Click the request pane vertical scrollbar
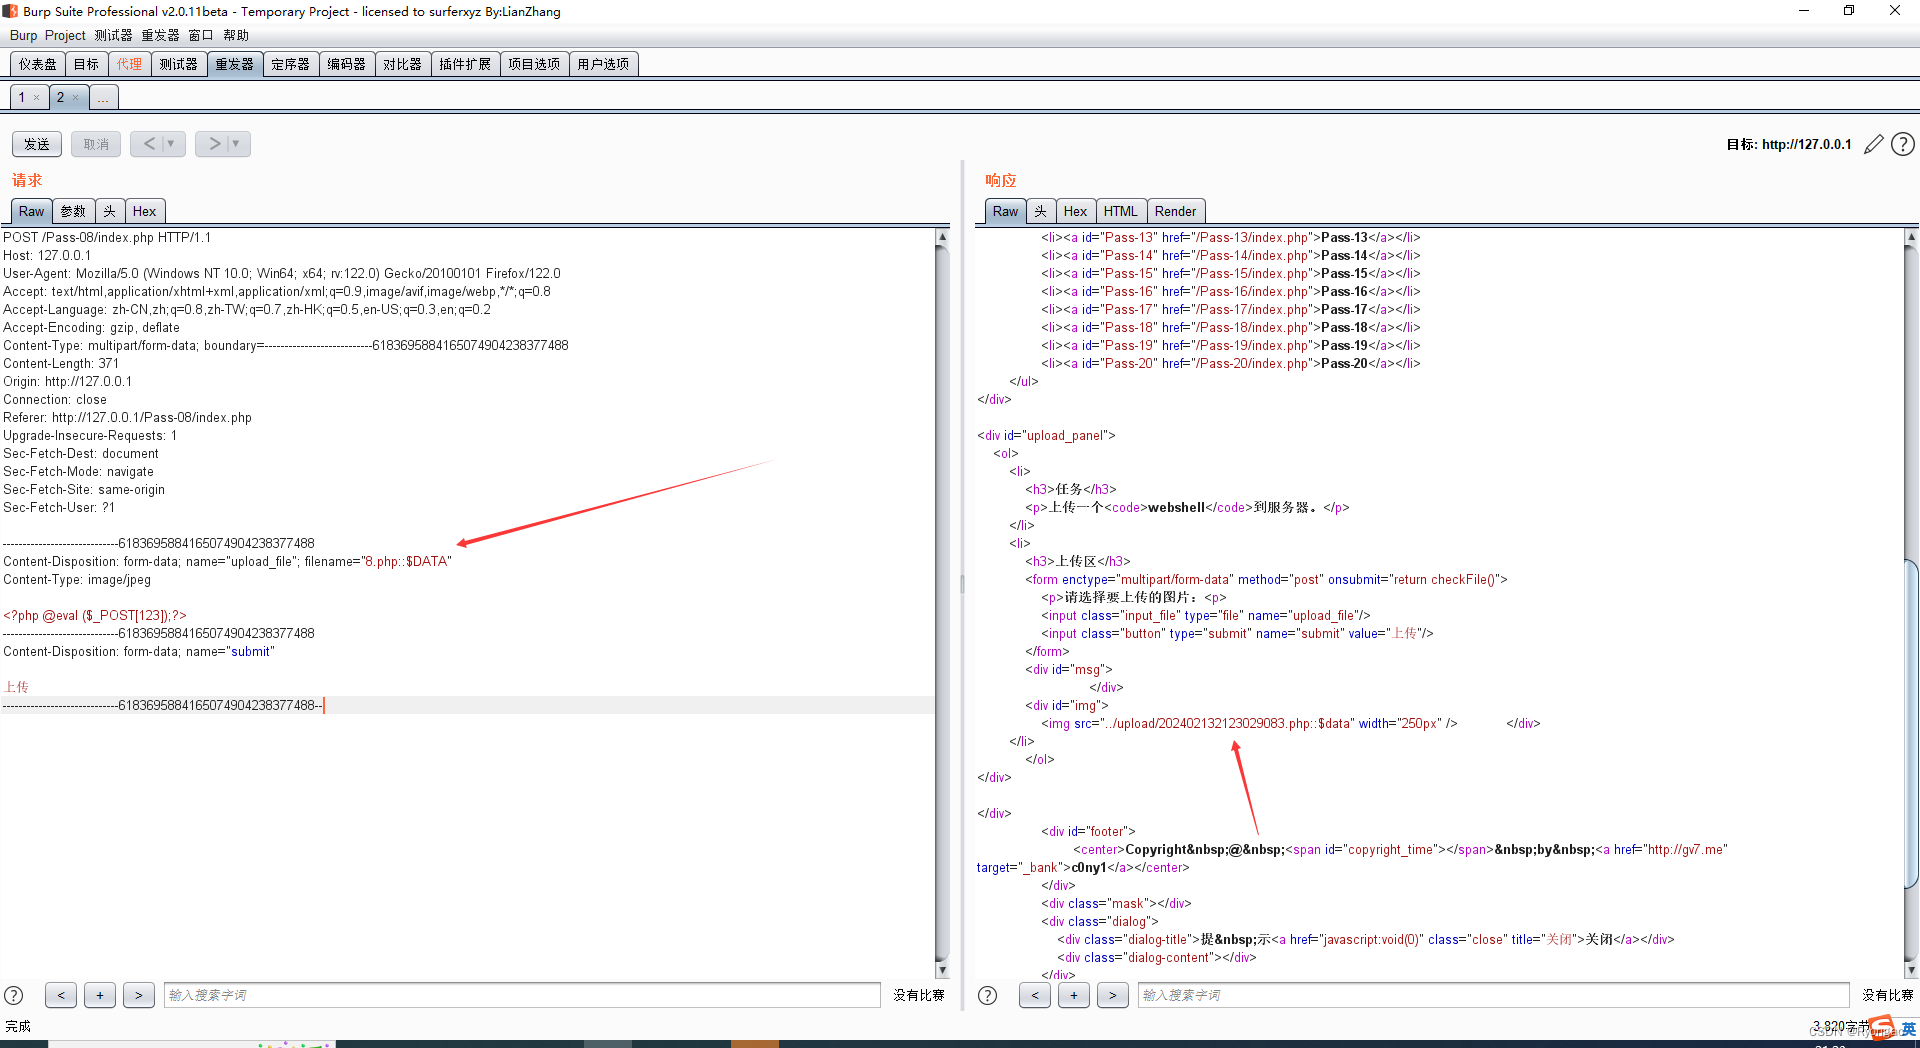This screenshot has height=1048, width=1920. [x=942, y=603]
